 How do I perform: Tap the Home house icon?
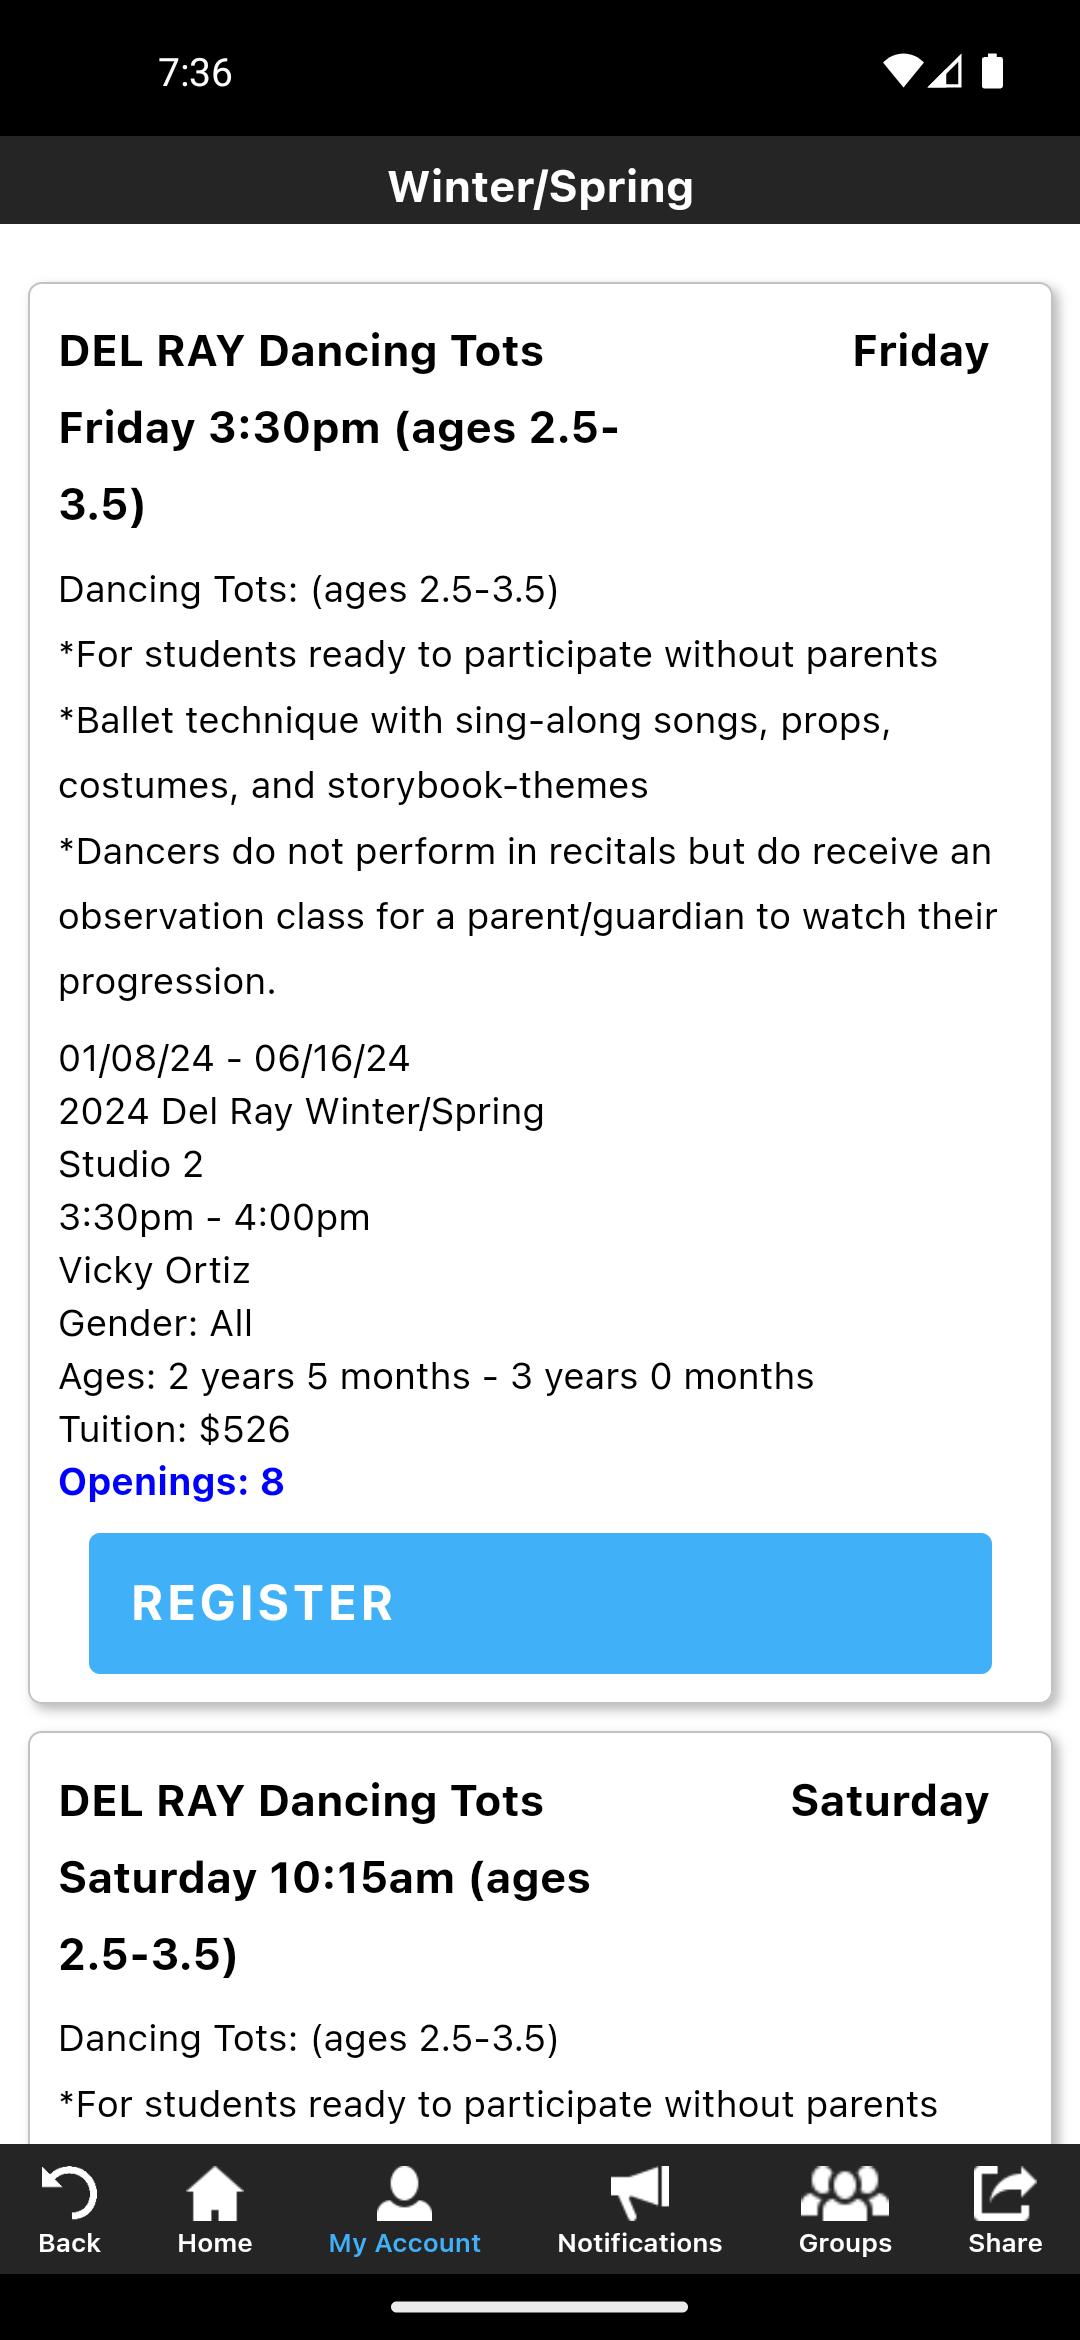pyautogui.click(x=215, y=2193)
